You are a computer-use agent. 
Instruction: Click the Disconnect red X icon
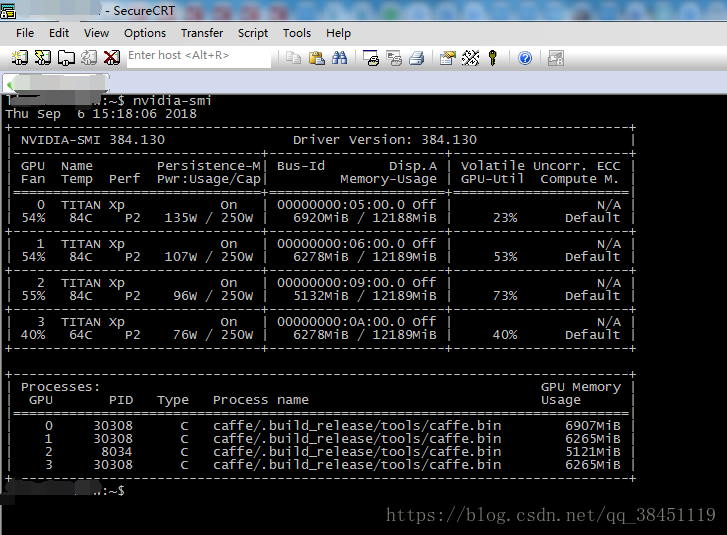(x=111, y=58)
